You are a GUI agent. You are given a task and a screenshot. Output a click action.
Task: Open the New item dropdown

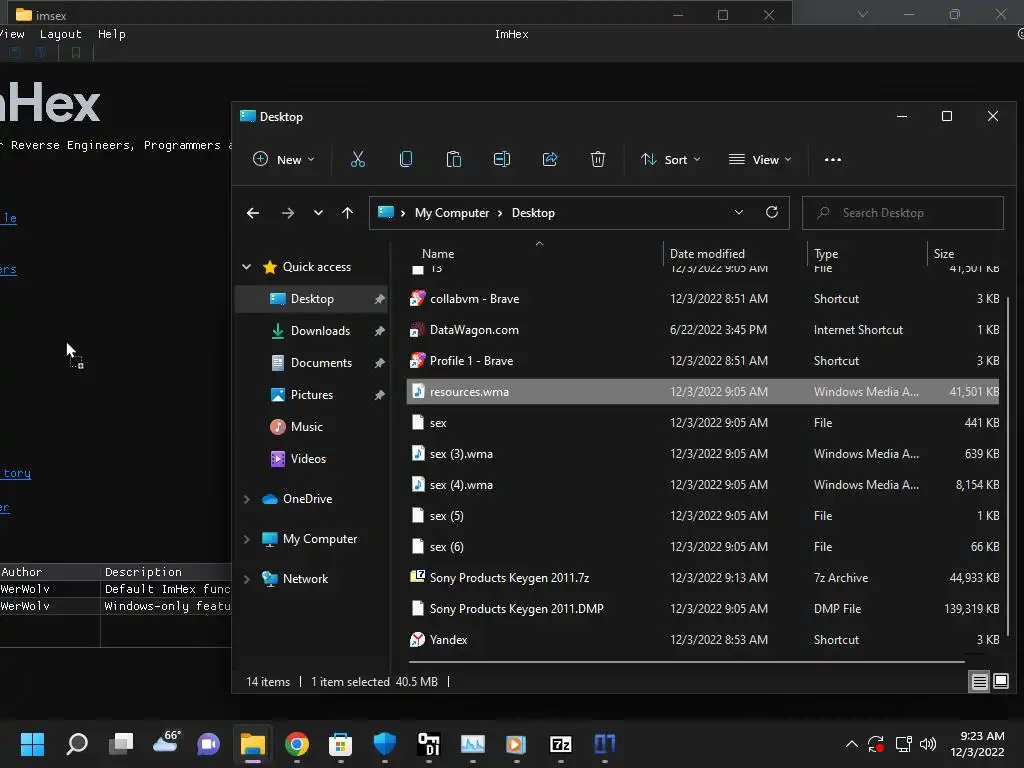click(283, 159)
